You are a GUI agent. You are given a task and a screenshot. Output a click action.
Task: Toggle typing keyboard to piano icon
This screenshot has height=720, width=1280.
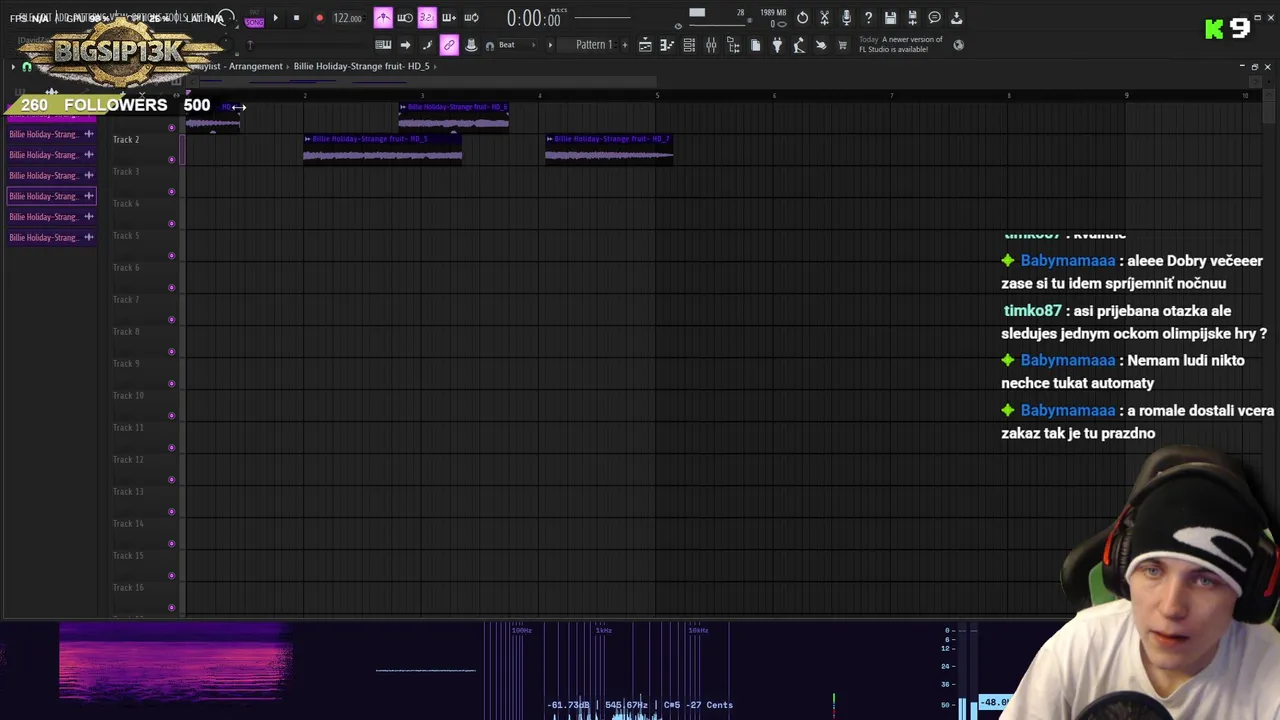pyautogui.click(x=383, y=45)
